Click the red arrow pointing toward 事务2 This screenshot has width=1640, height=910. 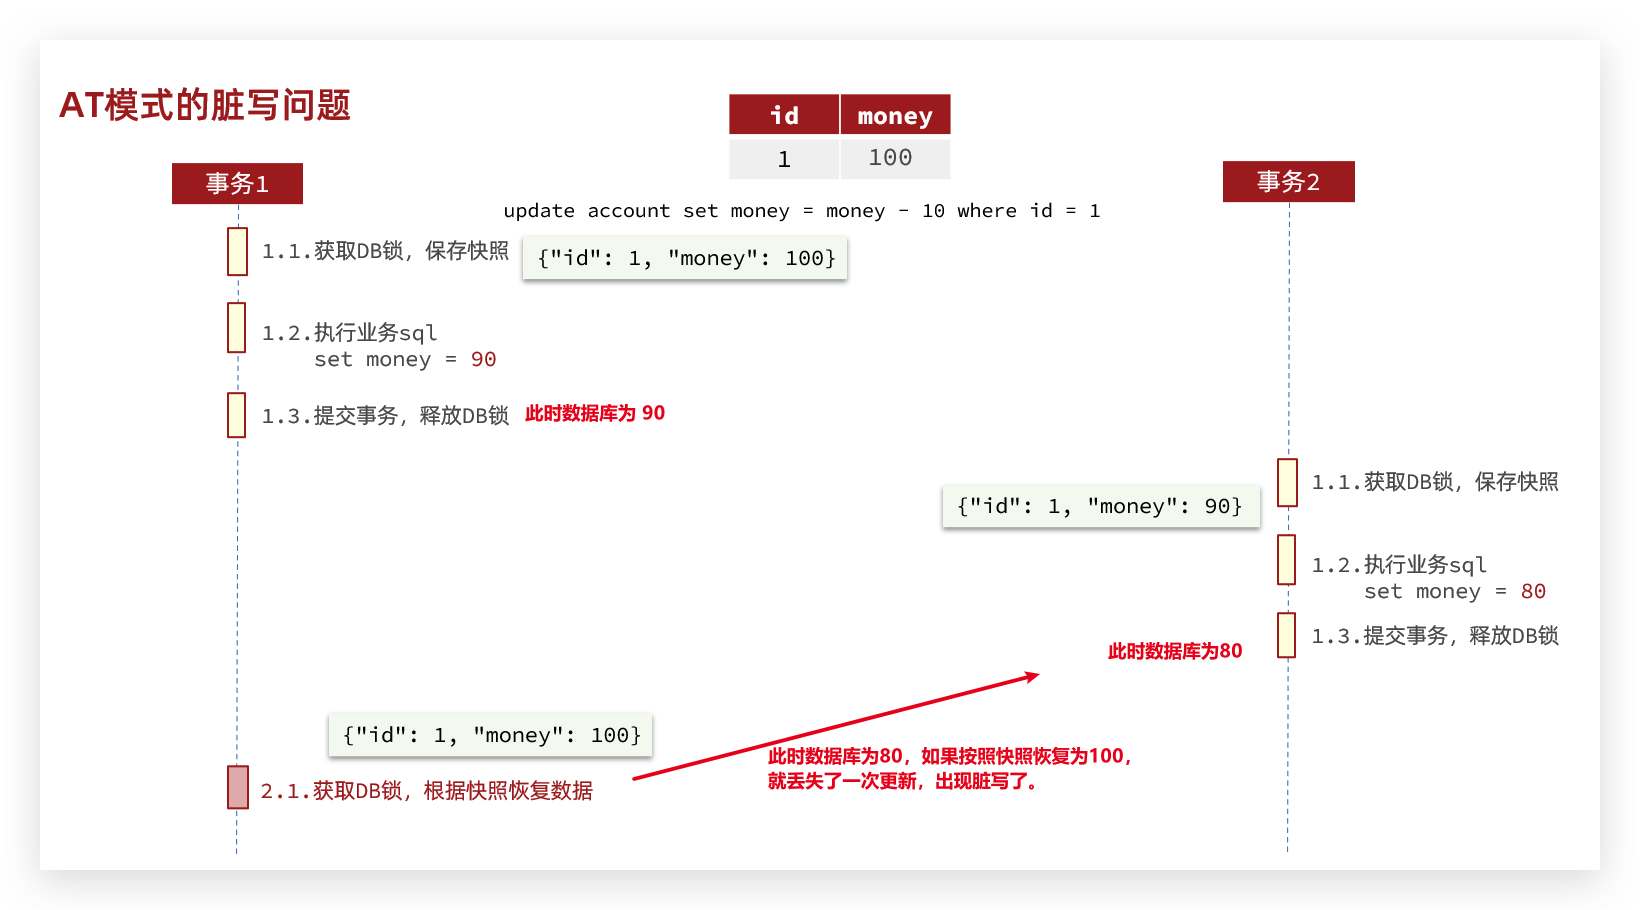click(836, 727)
